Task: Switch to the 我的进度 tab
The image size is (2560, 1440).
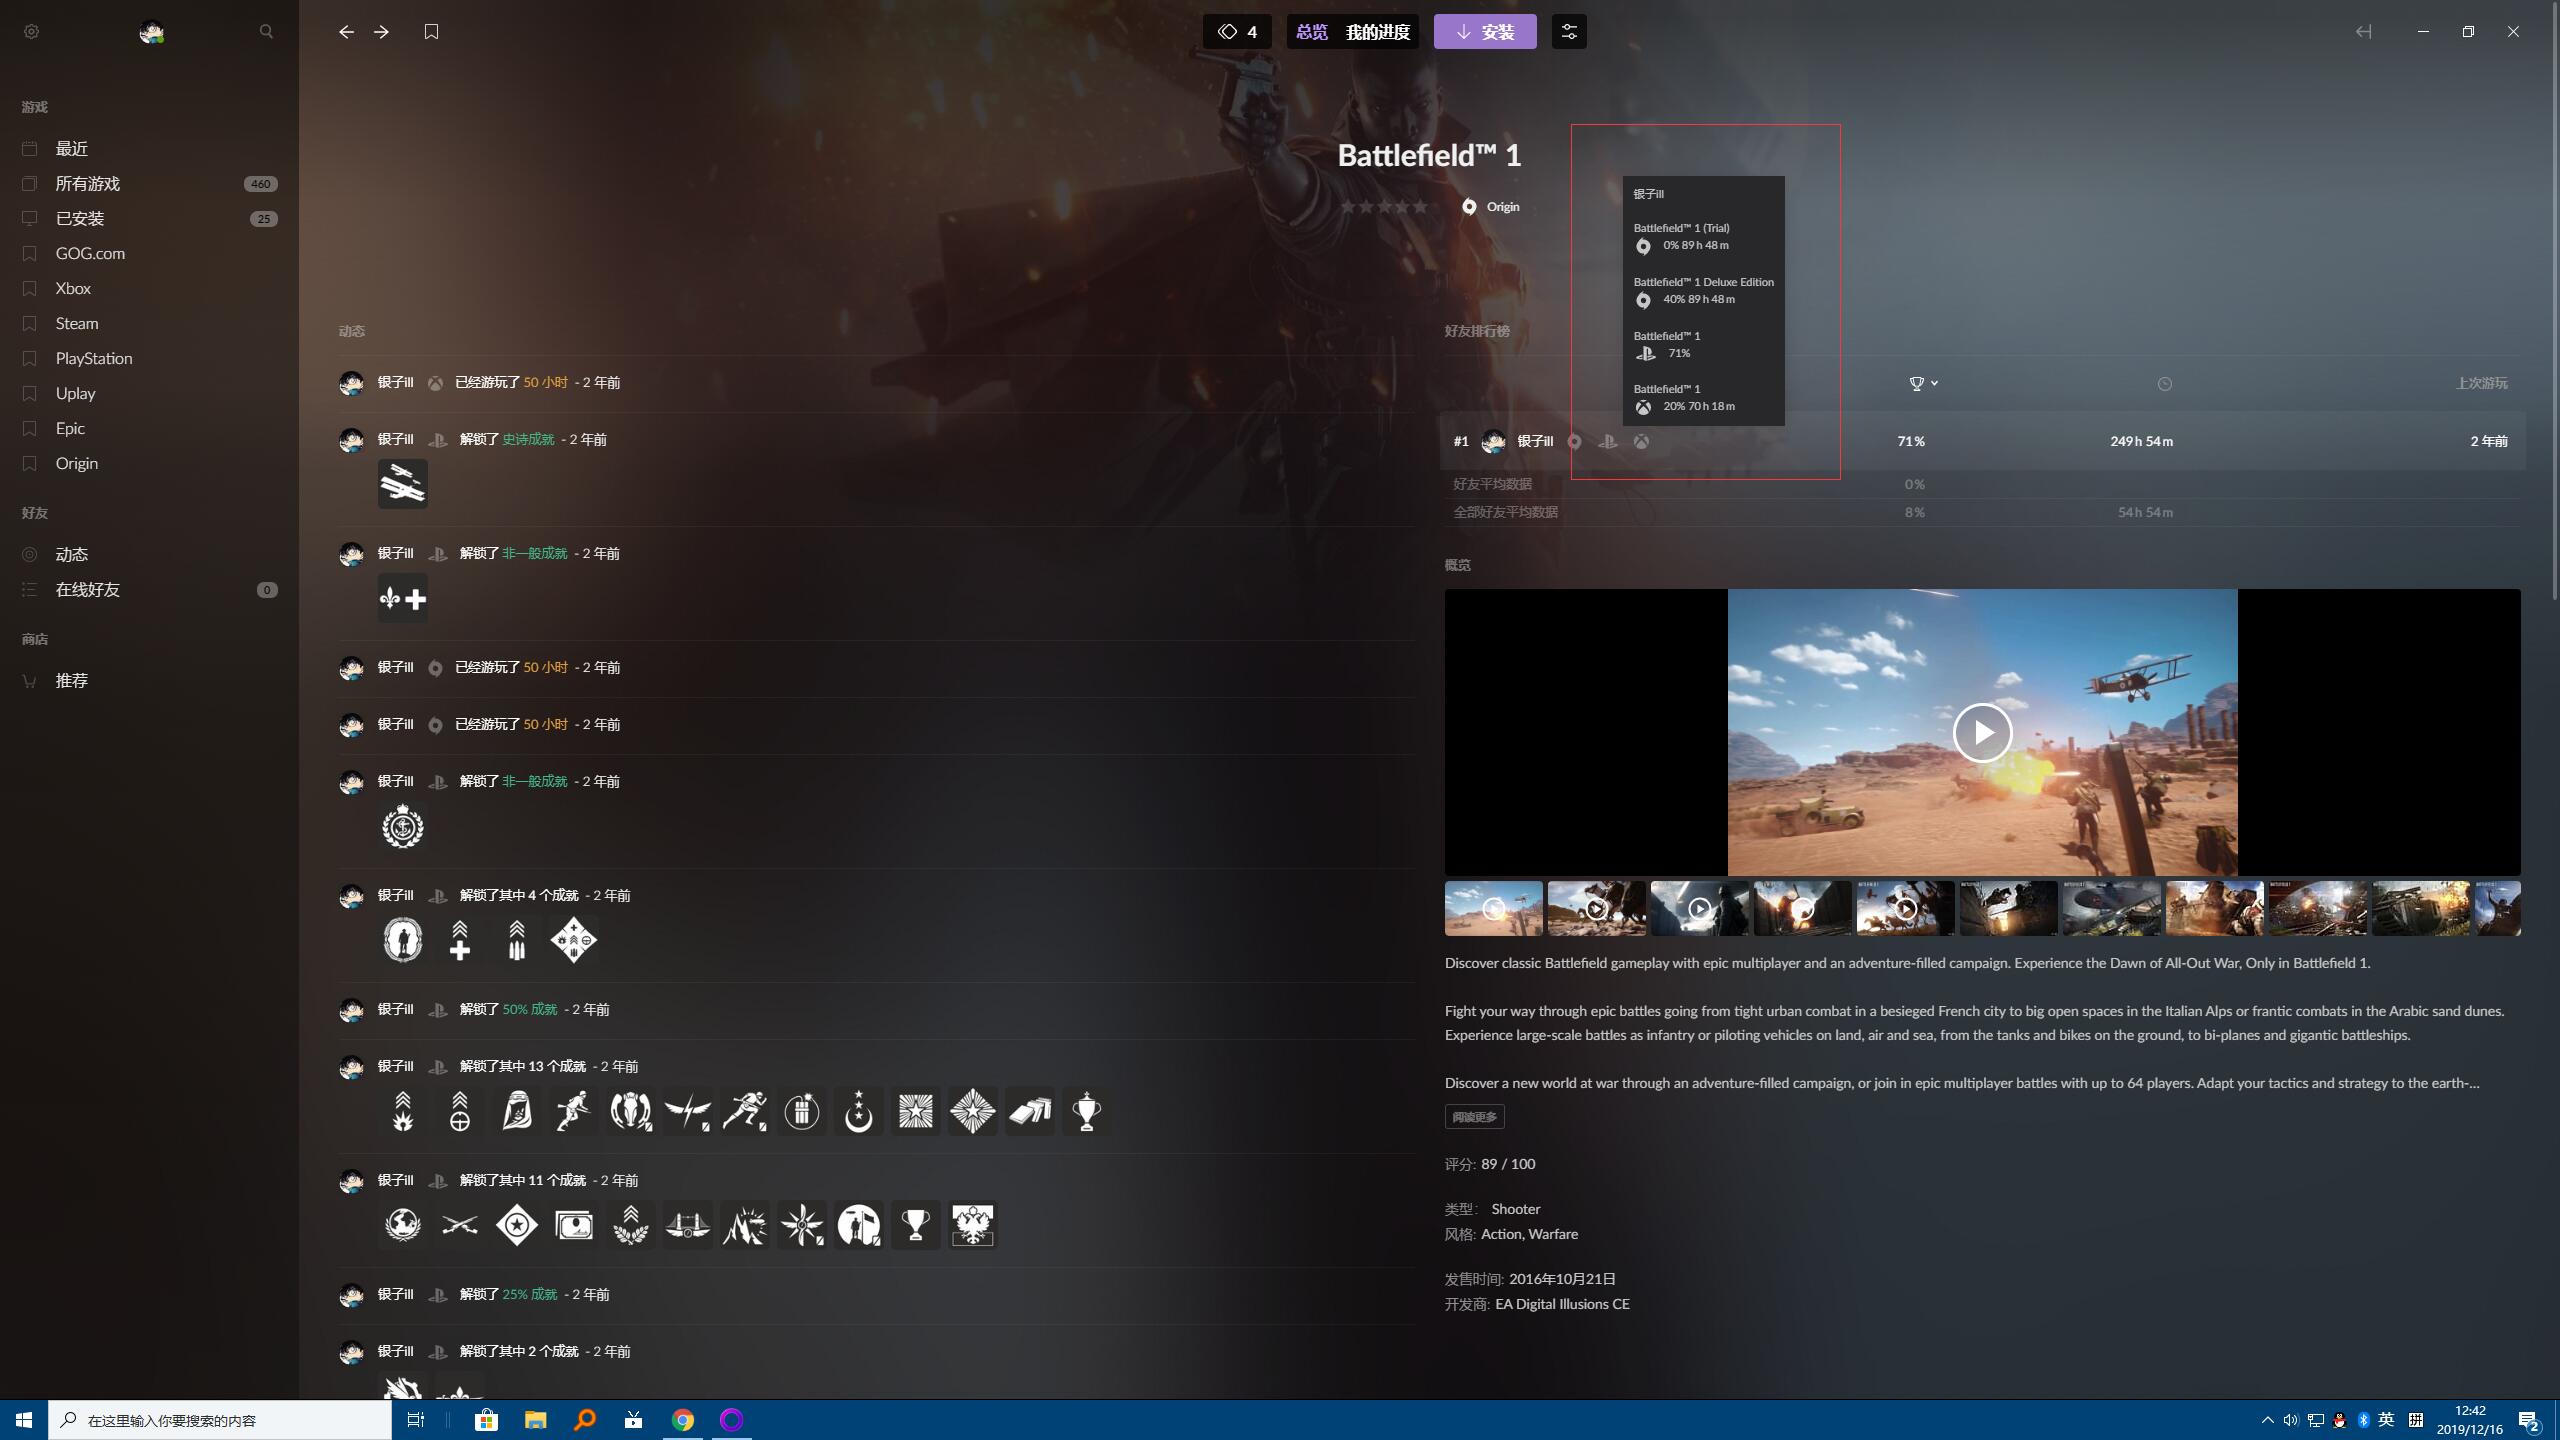Action: [1377, 32]
